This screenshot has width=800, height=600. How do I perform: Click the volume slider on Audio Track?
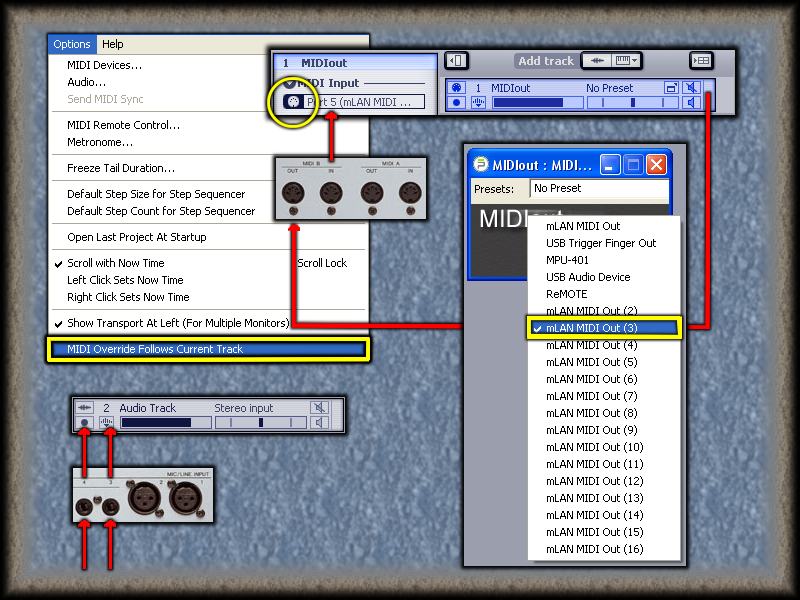click(x=166, y=422)
